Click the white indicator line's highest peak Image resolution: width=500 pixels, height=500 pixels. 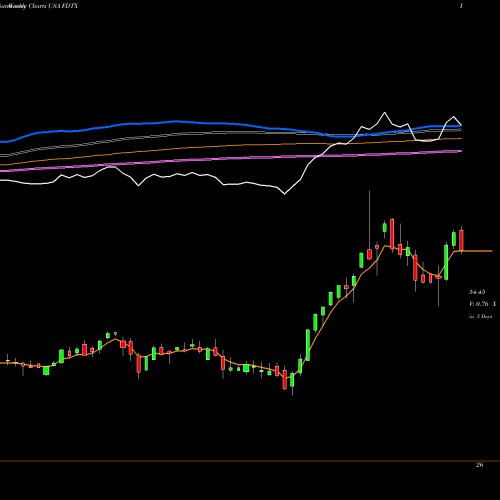385,113
